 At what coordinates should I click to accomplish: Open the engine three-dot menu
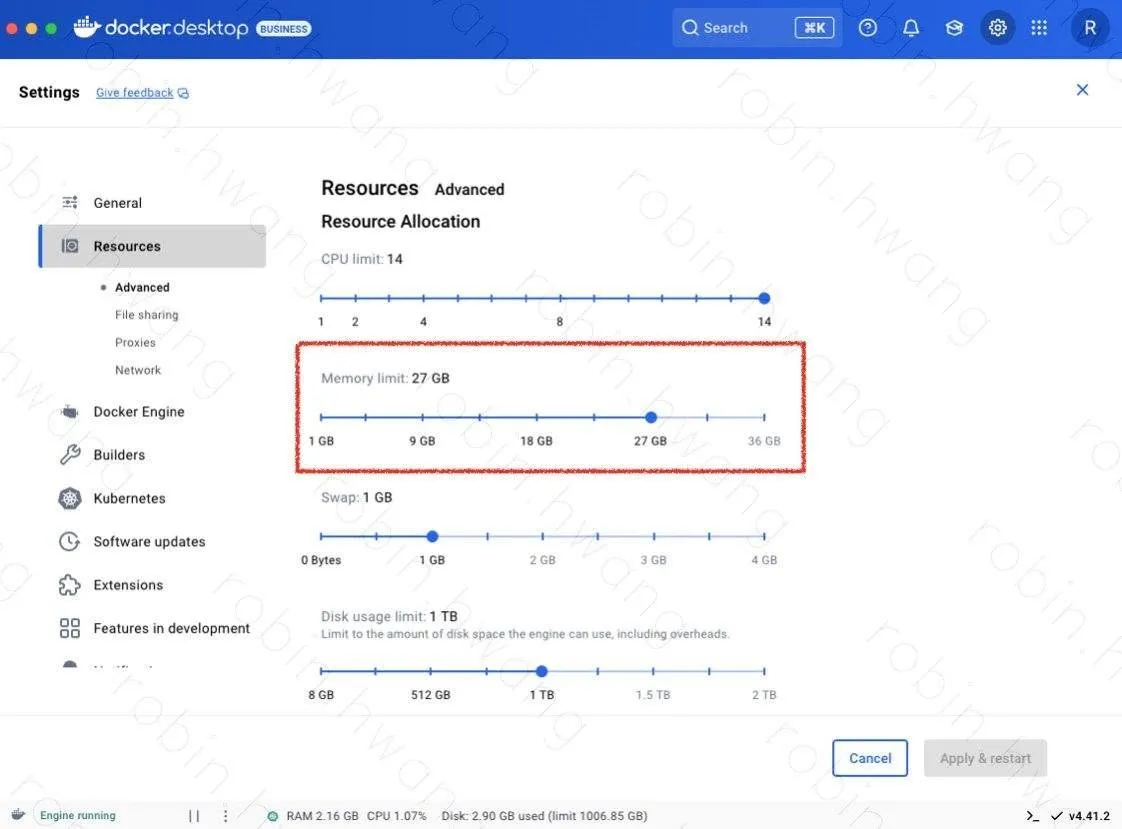225,815
